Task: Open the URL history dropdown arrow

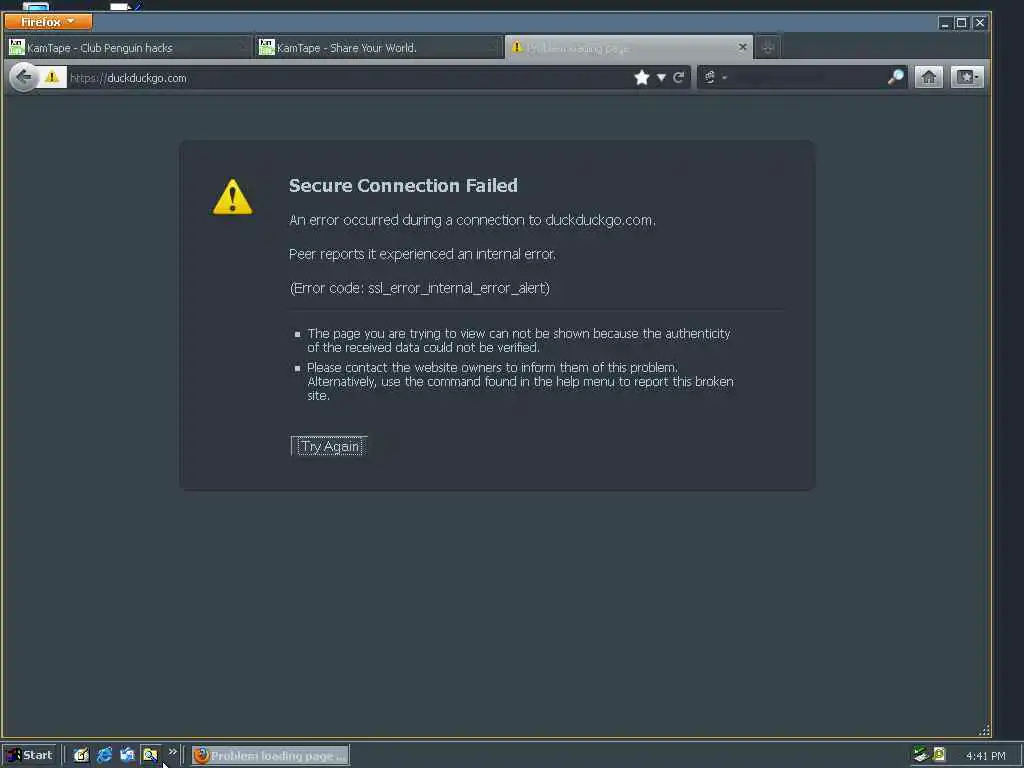Action: click(662, 78)
